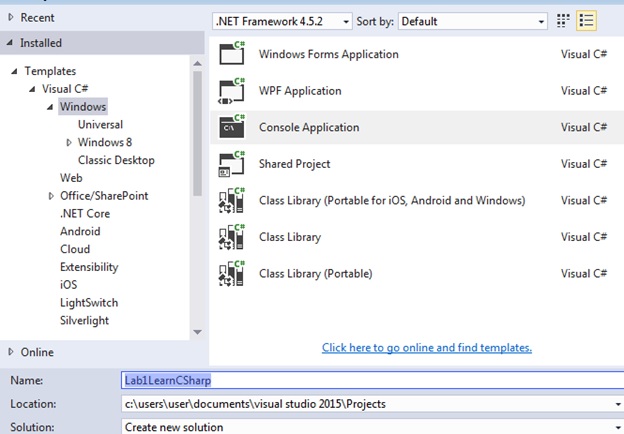Select the Universal category
Image resolution: width=624 pixels, height=434 pixels.
tap(100, 125)
